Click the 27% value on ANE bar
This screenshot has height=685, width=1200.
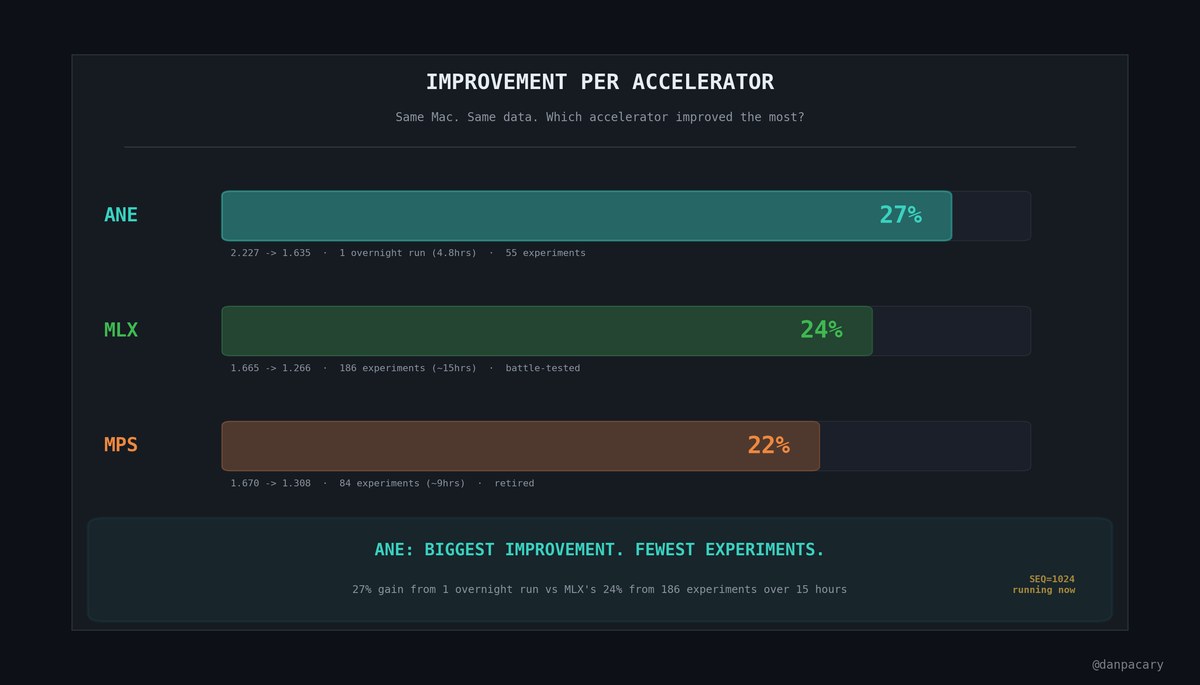[x=900, y=215]
